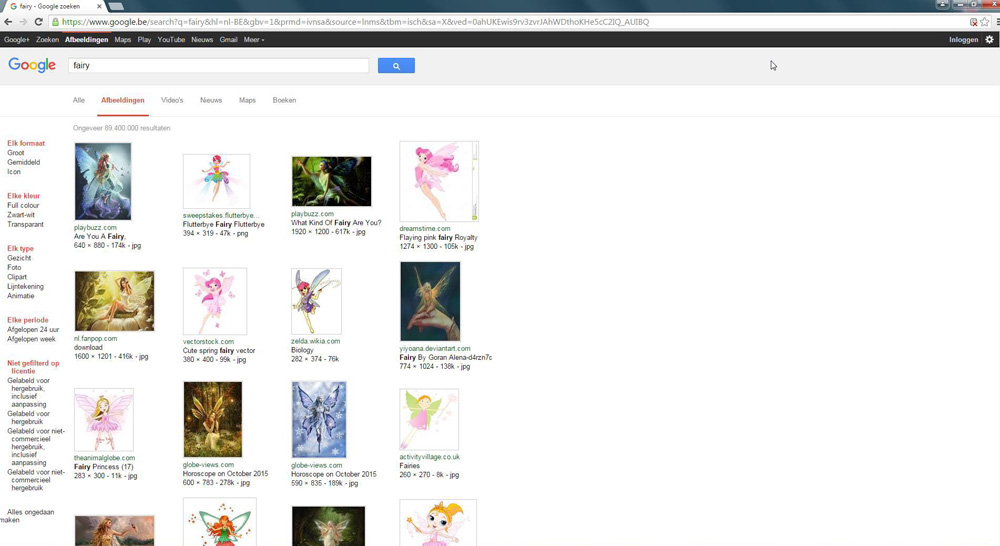Open the 'Cute spring fairy vector' thumbnail
Screen dimensions: 1000x546
(x=215, y=301)
